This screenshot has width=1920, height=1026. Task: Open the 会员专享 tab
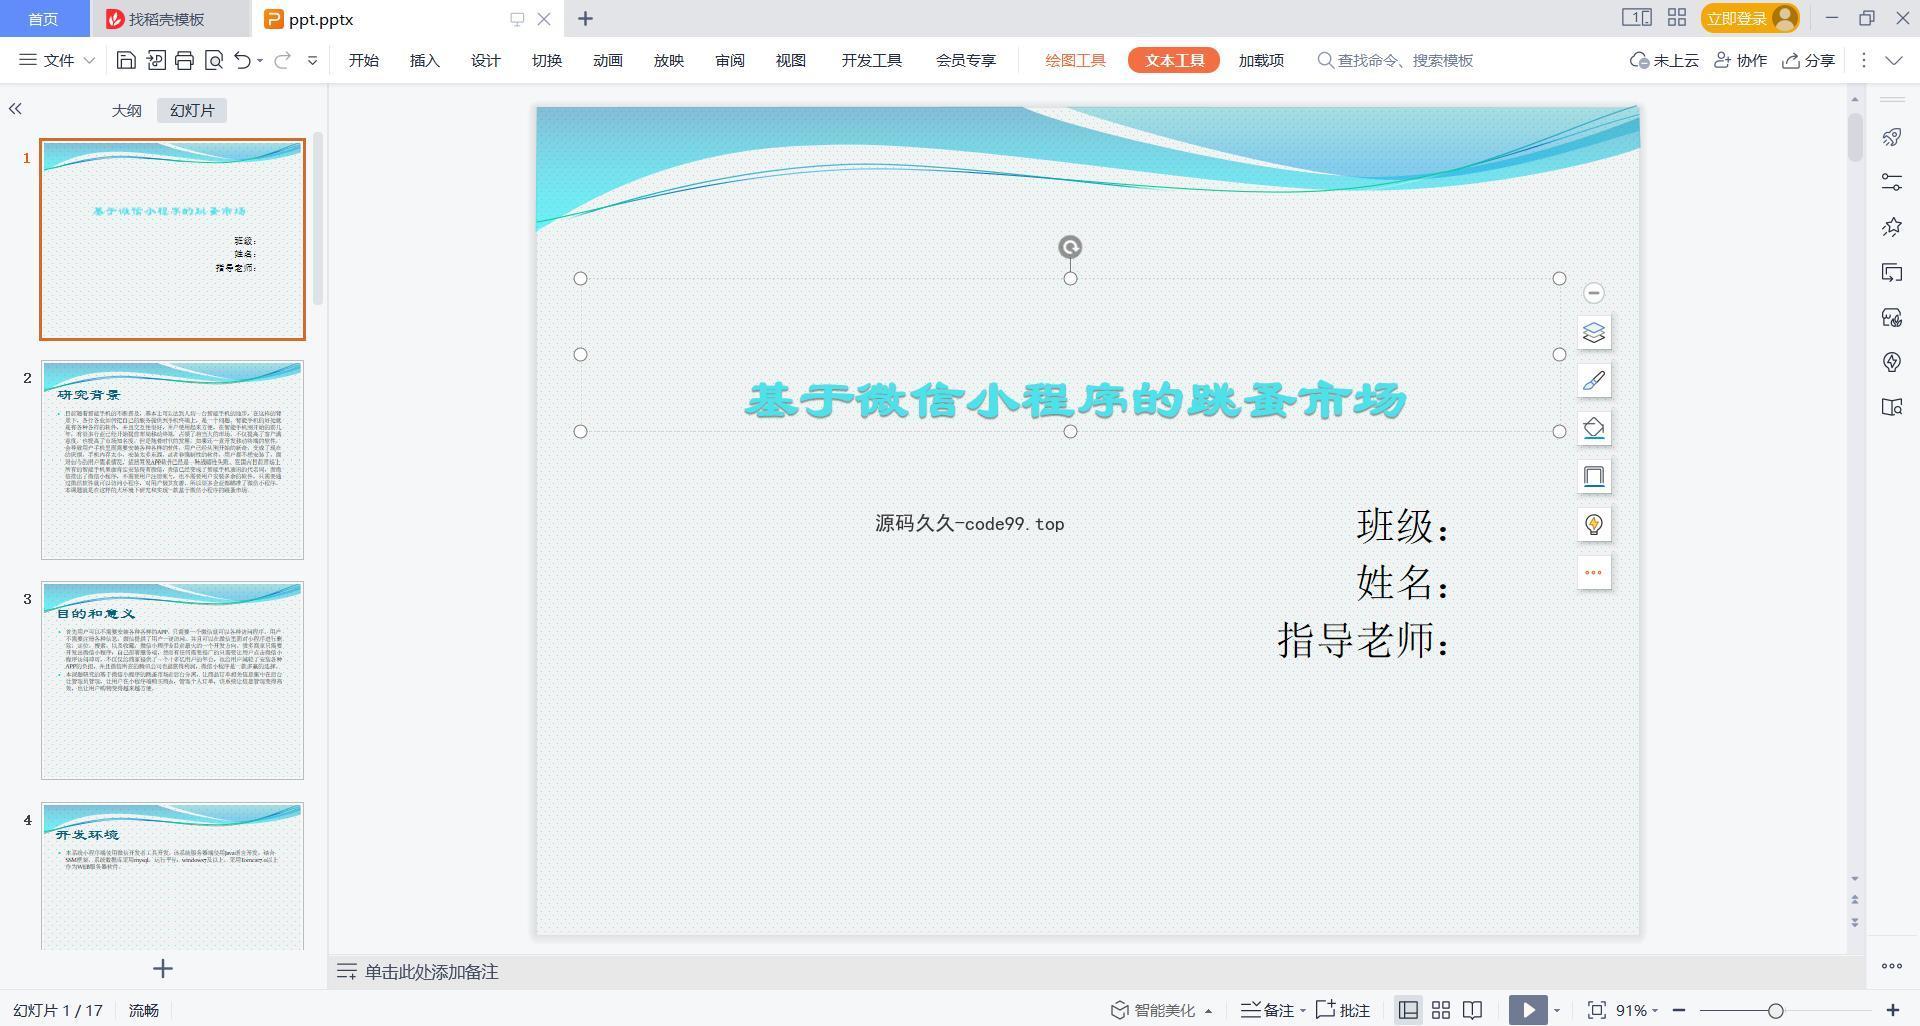point(966,60)
